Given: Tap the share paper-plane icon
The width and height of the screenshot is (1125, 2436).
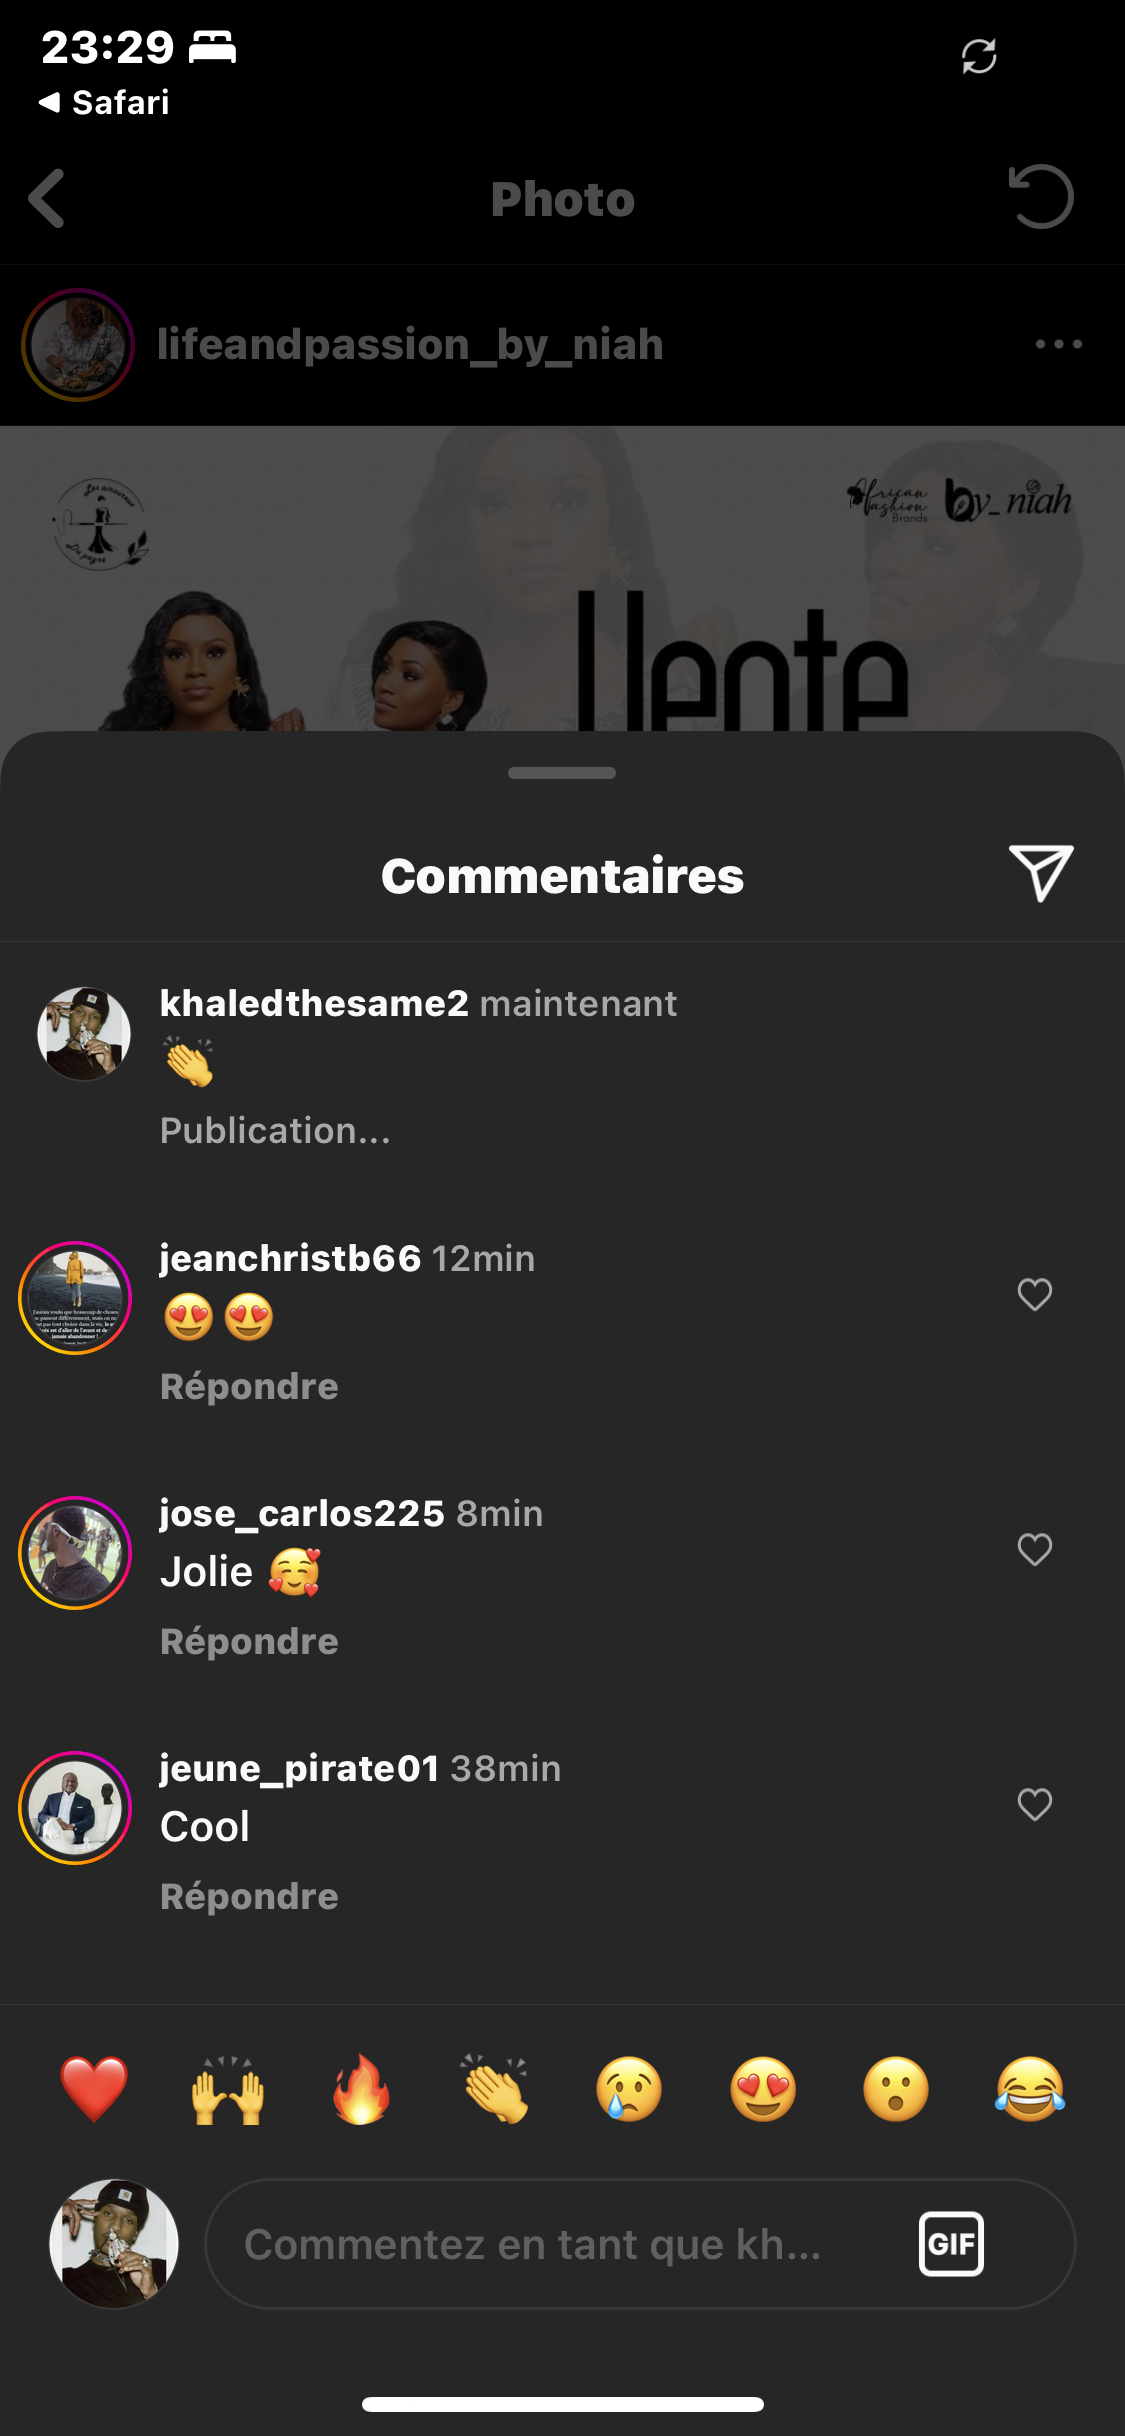Looking at the screenshot, I should [1040, 873].
